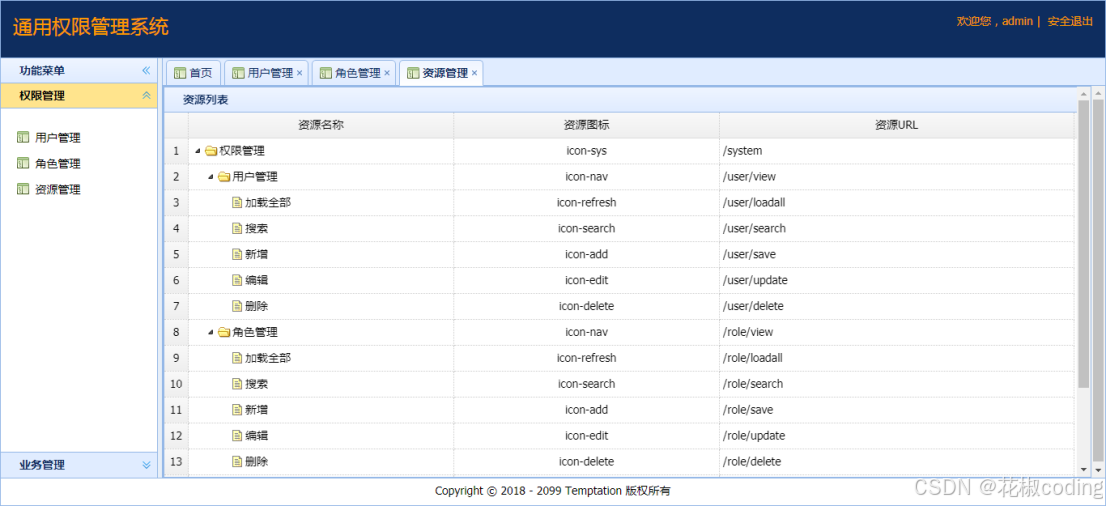The width and height of the screenshot is (1107, 507).
Task: Select the /user/update URL cell
Action: 897,280
